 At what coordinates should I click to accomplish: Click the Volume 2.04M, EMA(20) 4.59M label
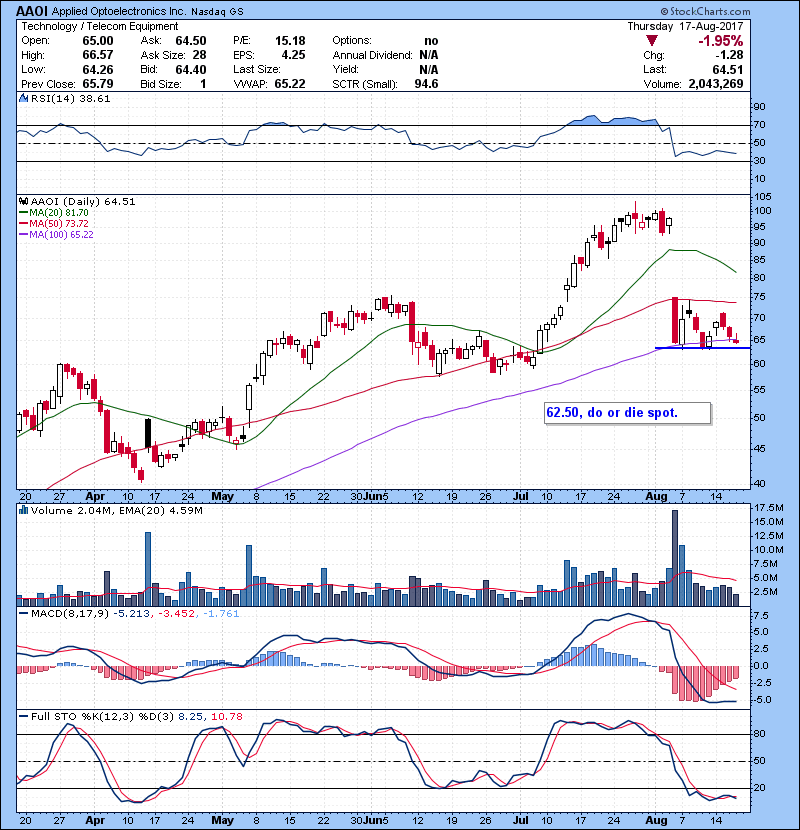(x=116, y=511)
